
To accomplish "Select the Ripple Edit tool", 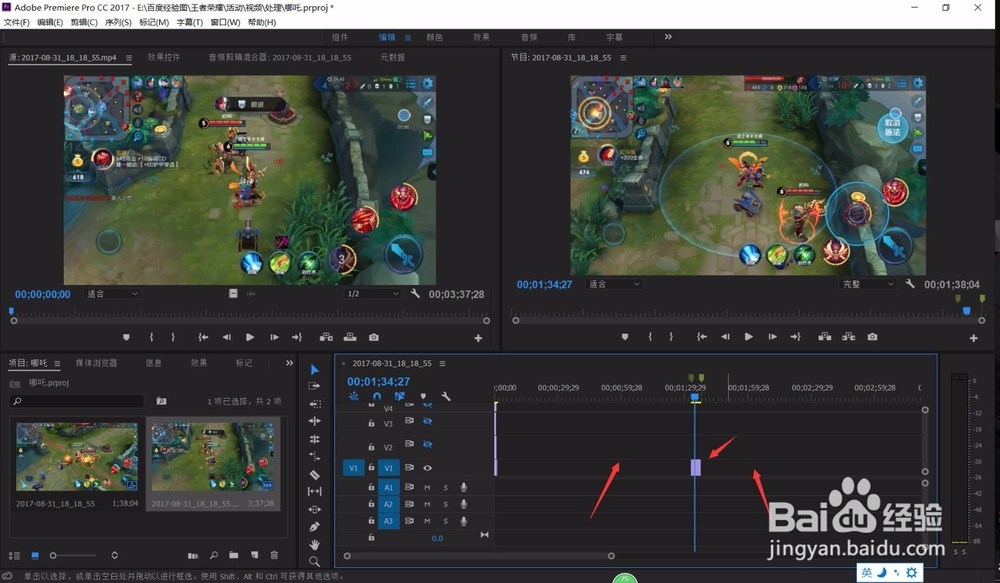I will click(x=314, y=421).
